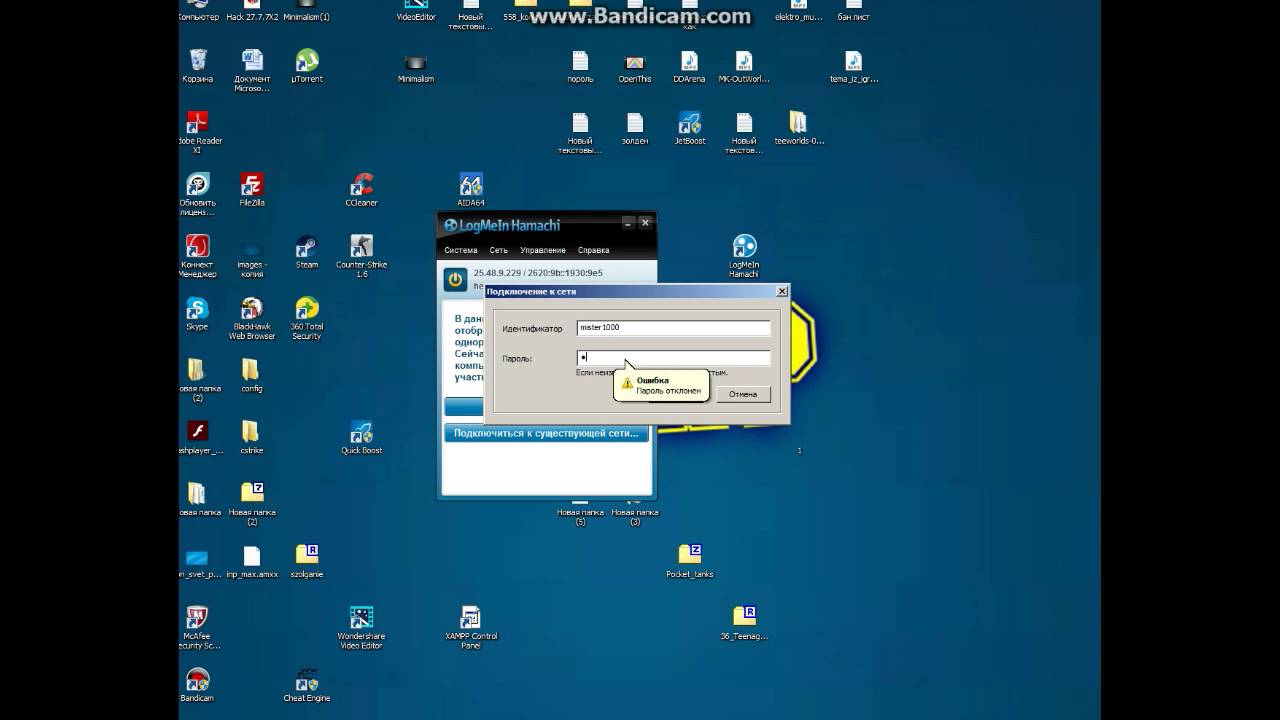This screenshot has width=1280, height=720.
Task: Select the Adobe Reader XI icon
Action: point(199,132)
